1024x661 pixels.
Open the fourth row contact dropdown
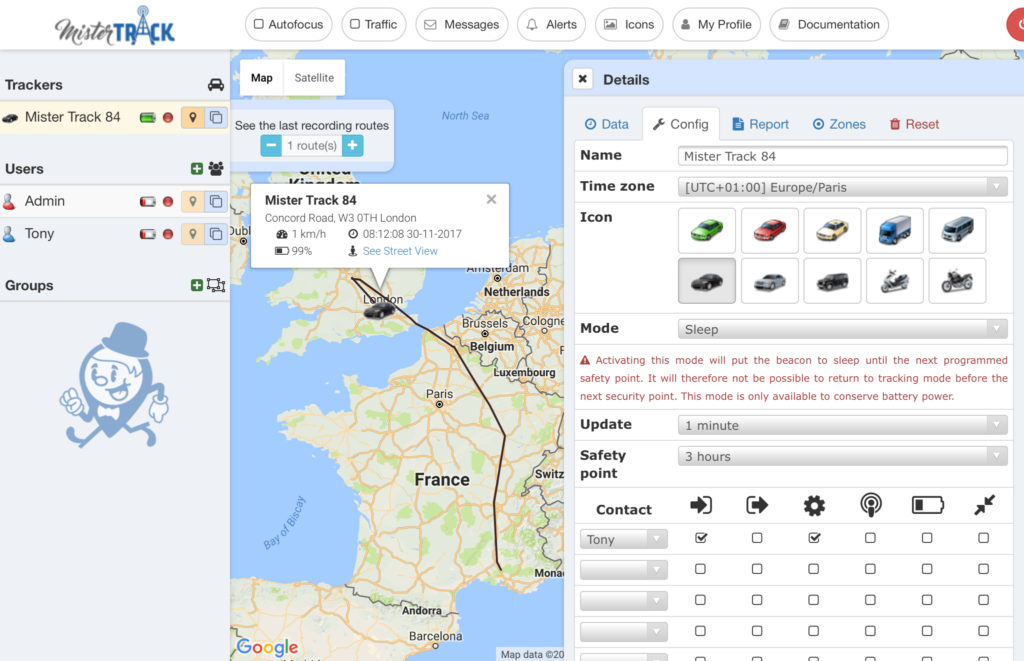[624, 632]
